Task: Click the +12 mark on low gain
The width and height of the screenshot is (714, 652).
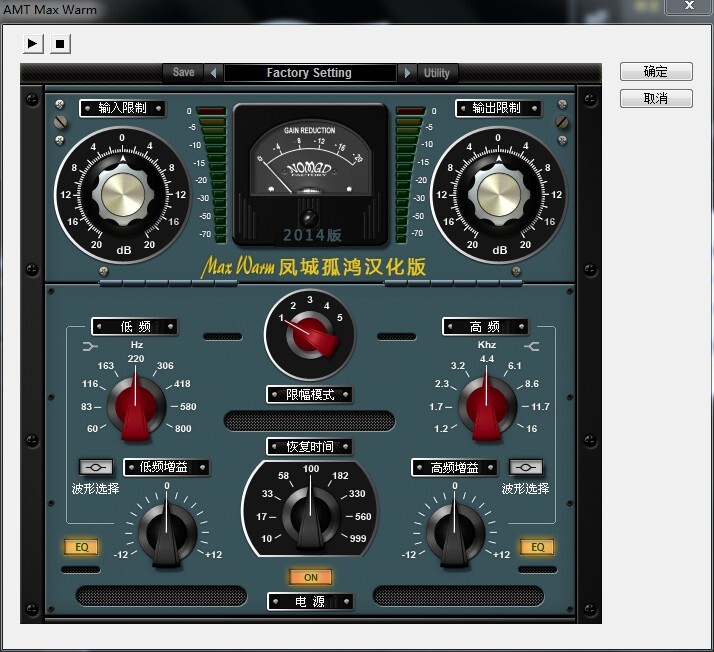Action: pos(214,555)
